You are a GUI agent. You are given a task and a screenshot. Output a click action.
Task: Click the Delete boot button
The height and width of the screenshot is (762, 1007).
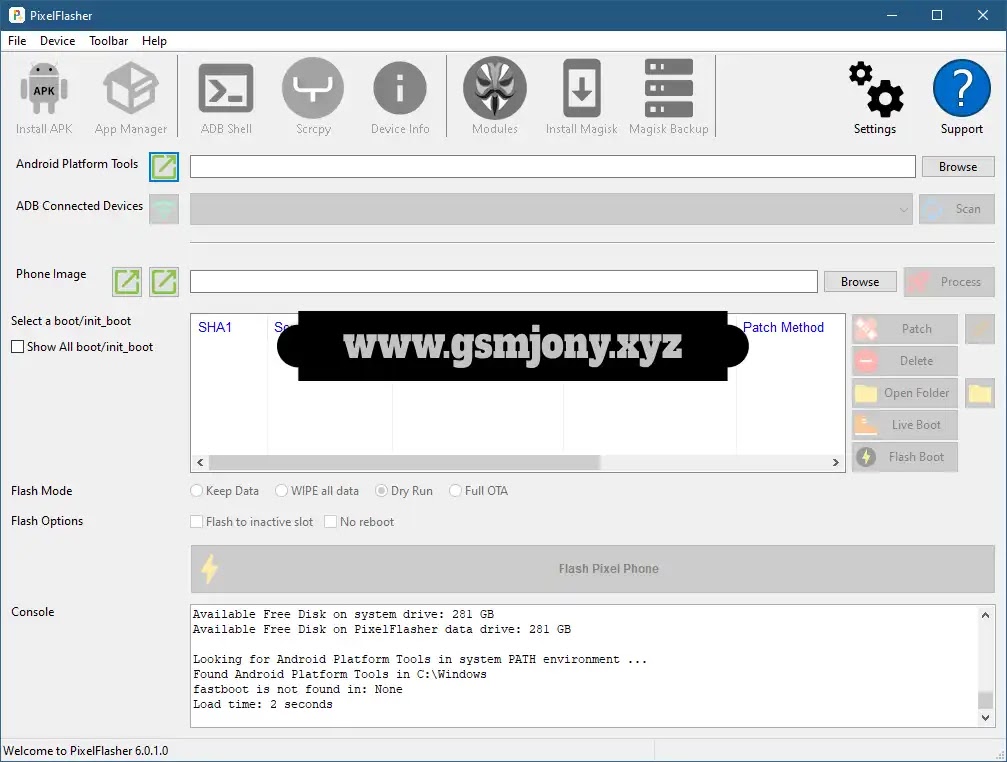(x=905, y=361)
